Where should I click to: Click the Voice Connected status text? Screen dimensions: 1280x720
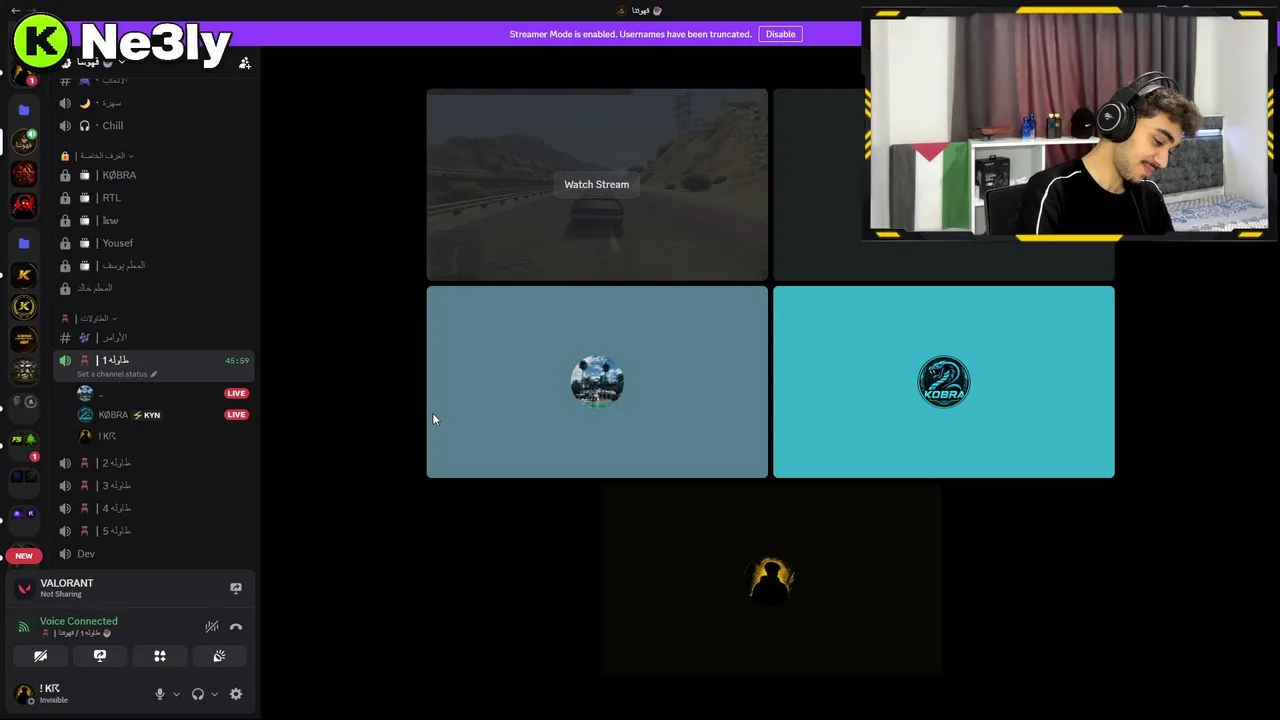78,621
